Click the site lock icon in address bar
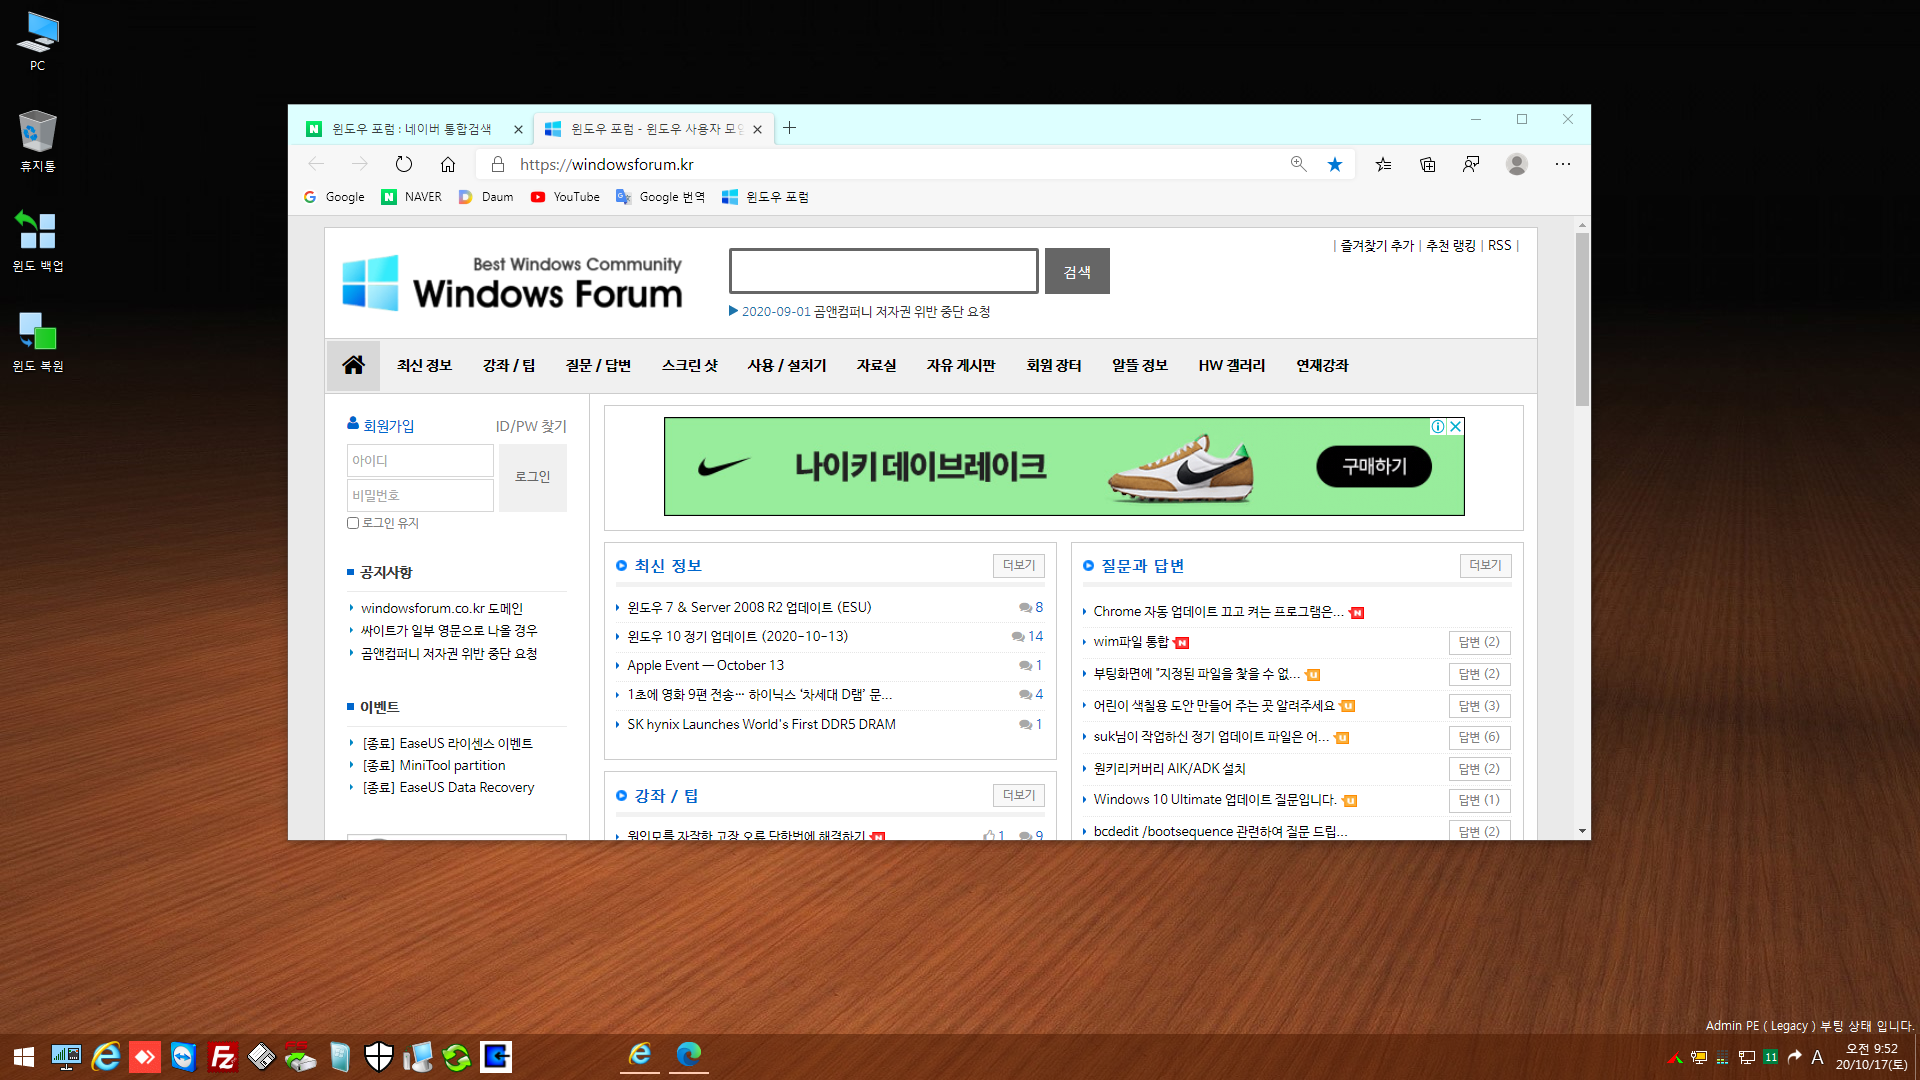1920x1080 pixels. tap(498, 164)
